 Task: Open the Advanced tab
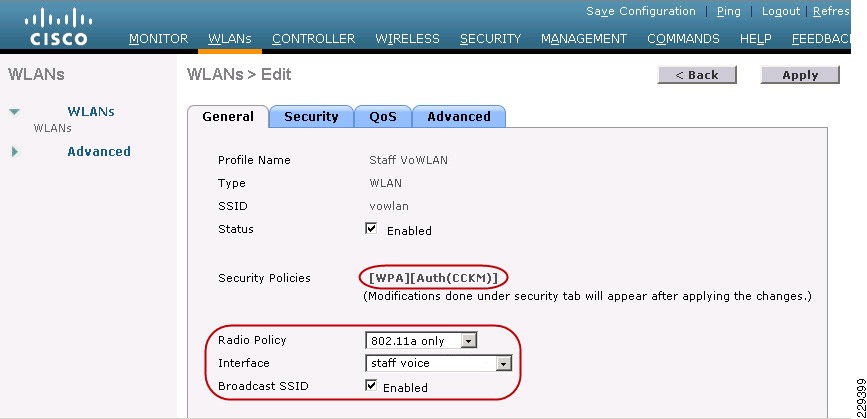[x=459, y=117]
